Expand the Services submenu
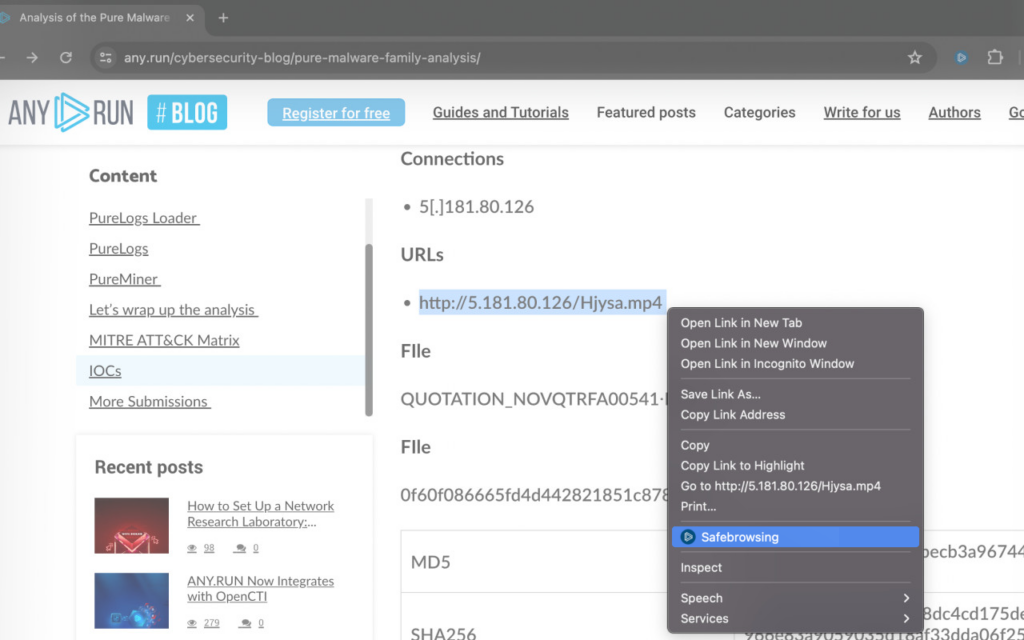 tap(794, 618)
